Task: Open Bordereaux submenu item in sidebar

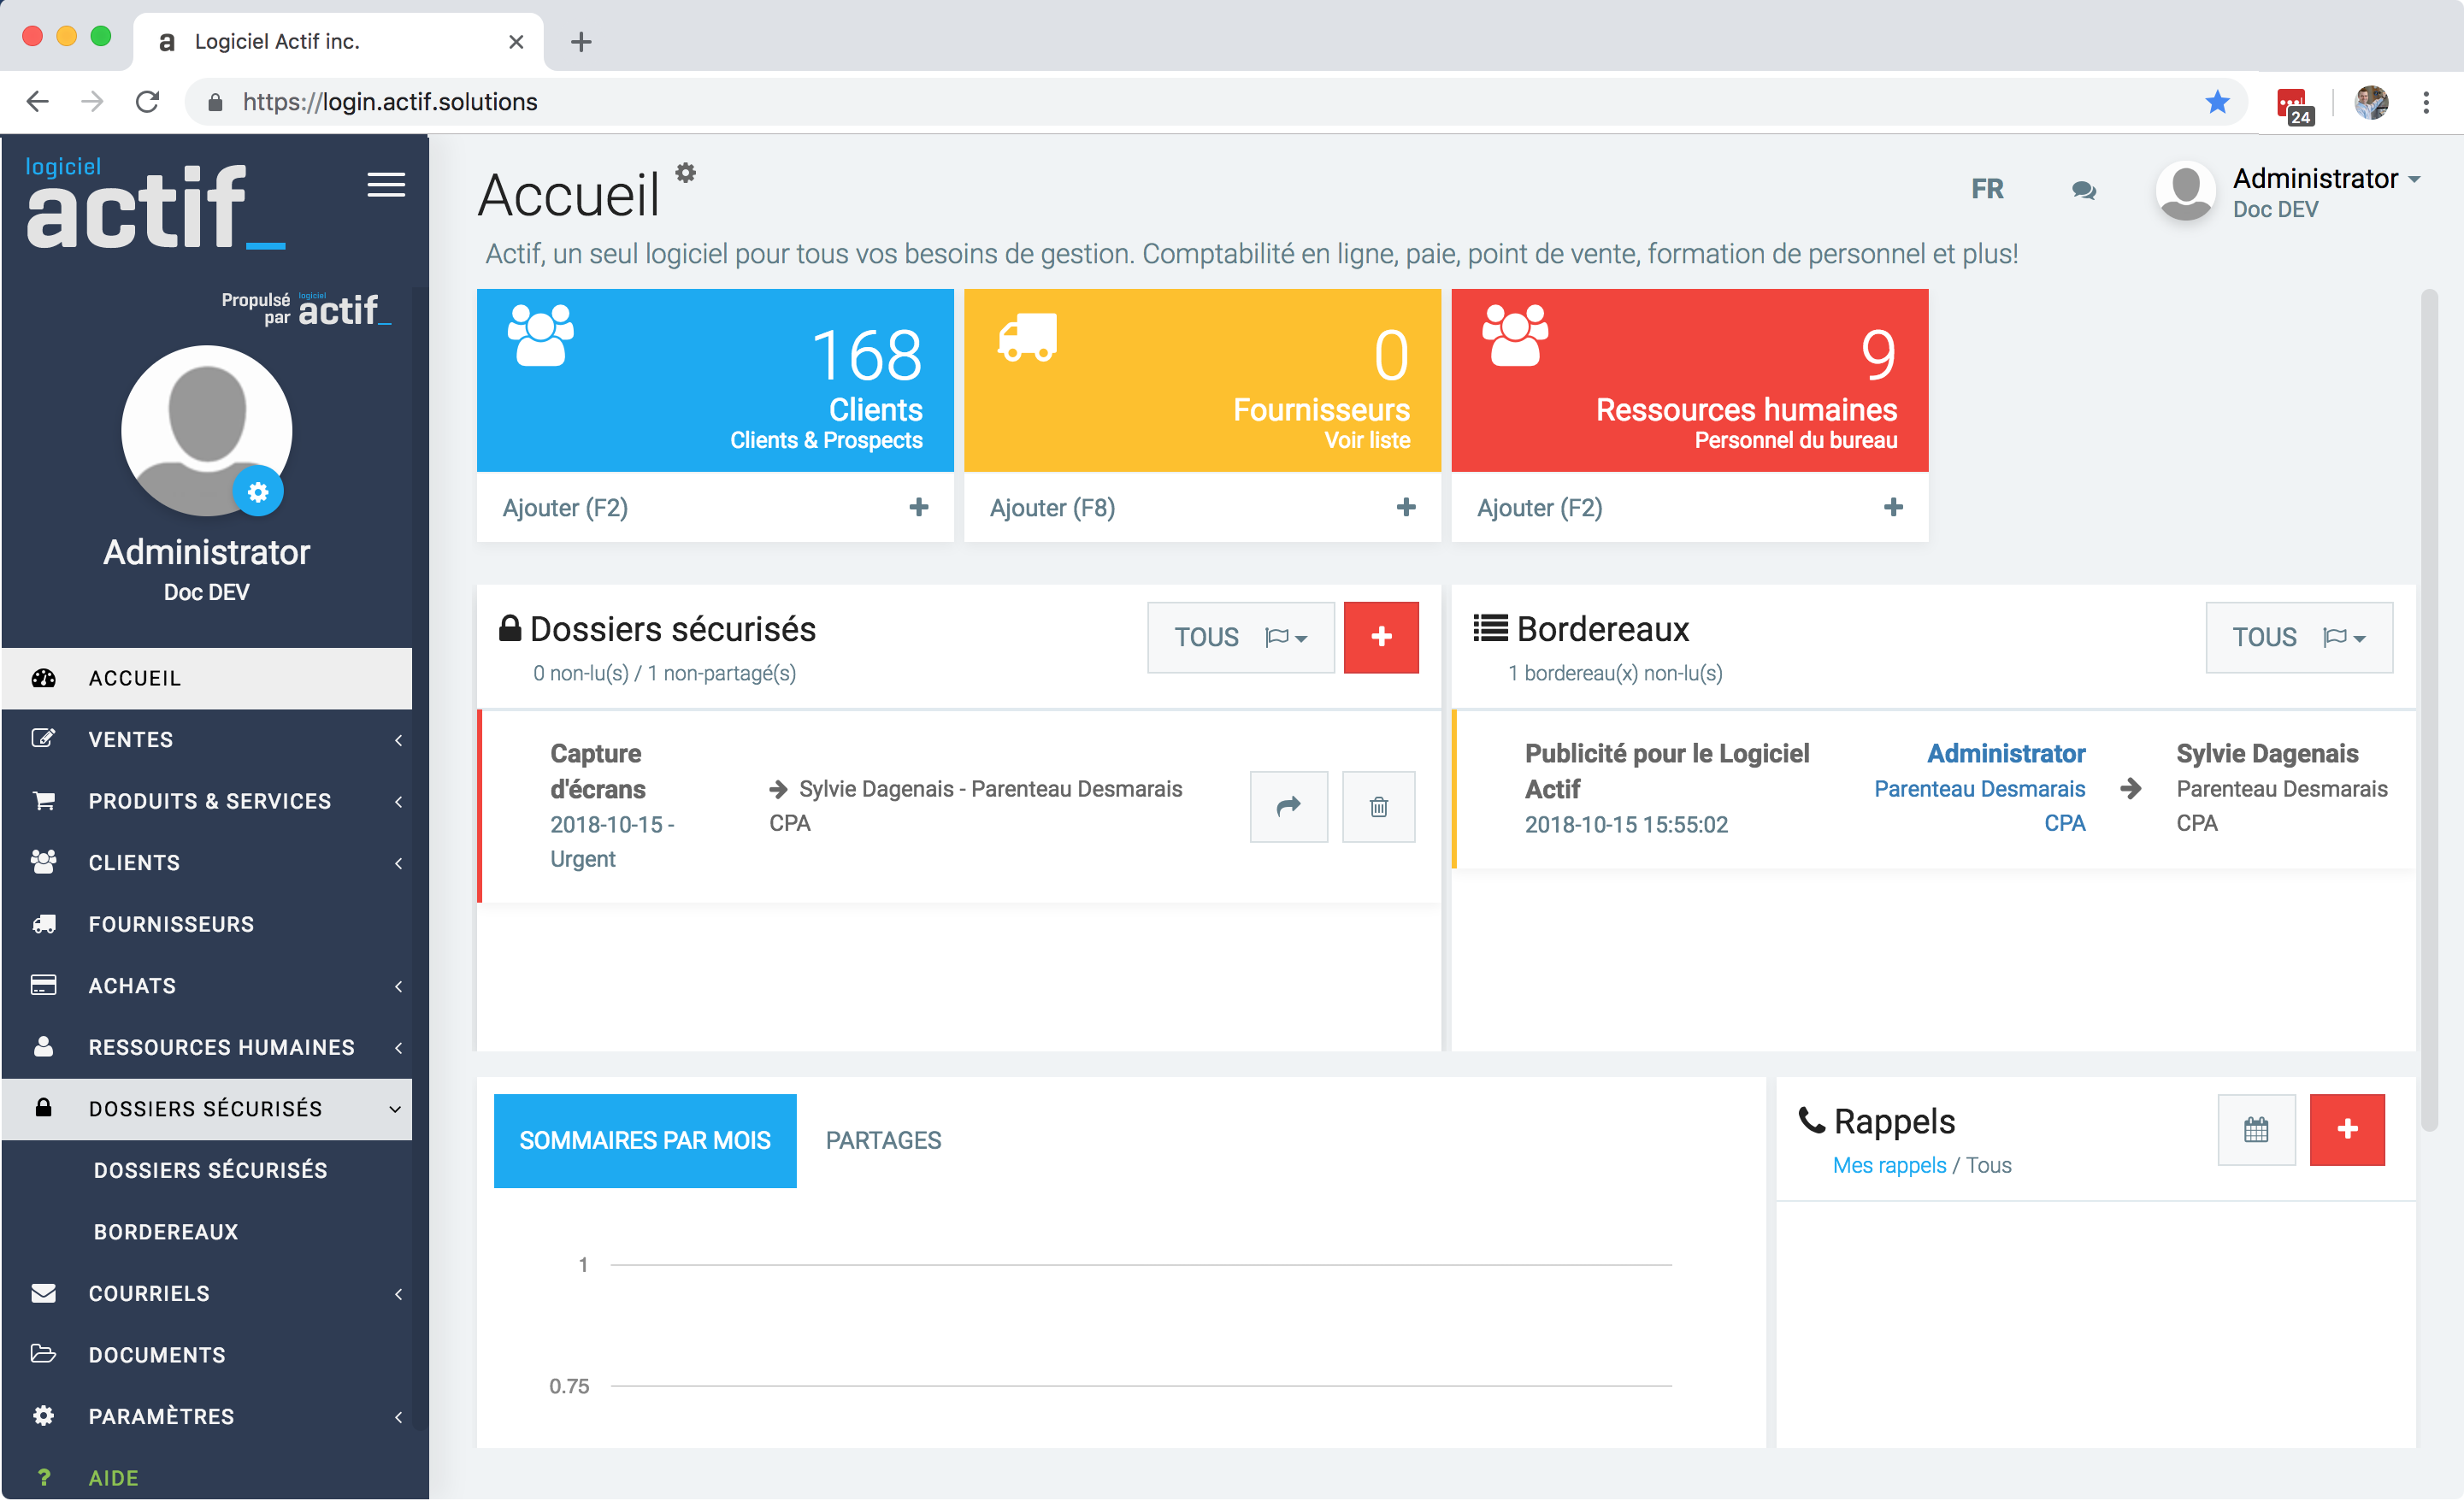Action: click(x=166, y=1231)
